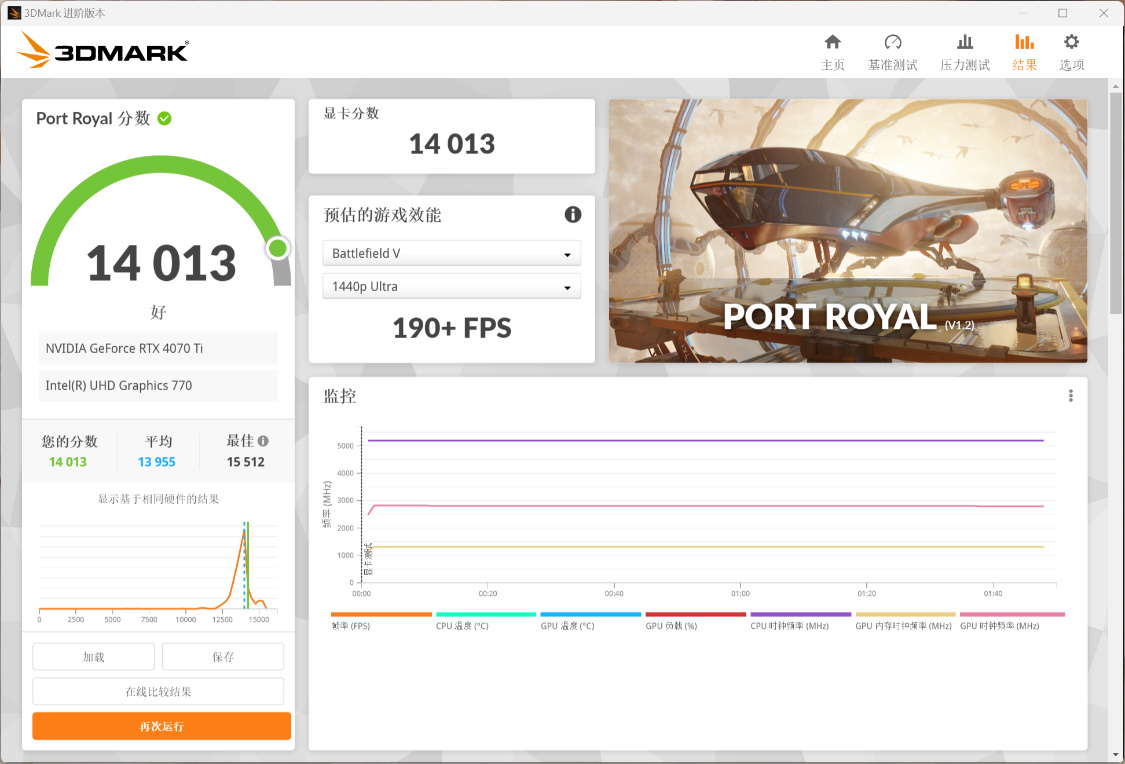Maximize the 3DMark window
The height and width of the screenshot is (764, 1125).
coord(1063,13)
